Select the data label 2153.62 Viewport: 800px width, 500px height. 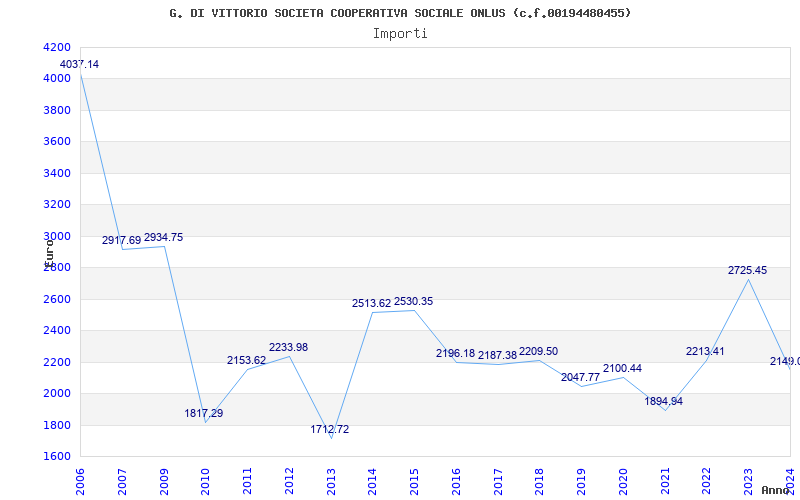pos(246,361)
